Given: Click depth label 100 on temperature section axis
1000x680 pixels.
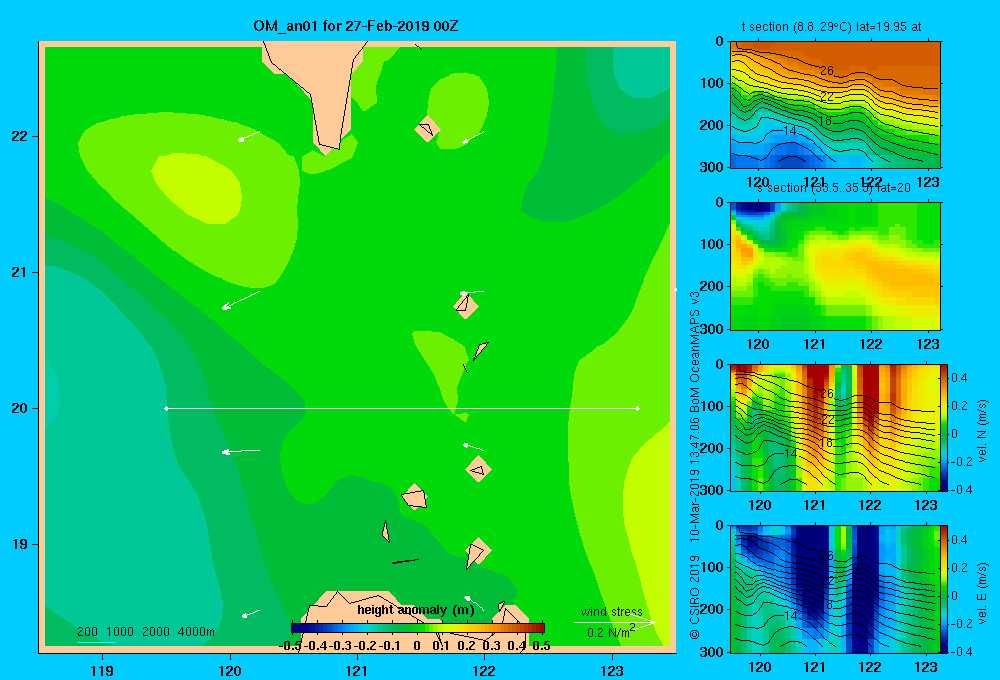Looking at the screenshot, I should click(x=712, y=84).
